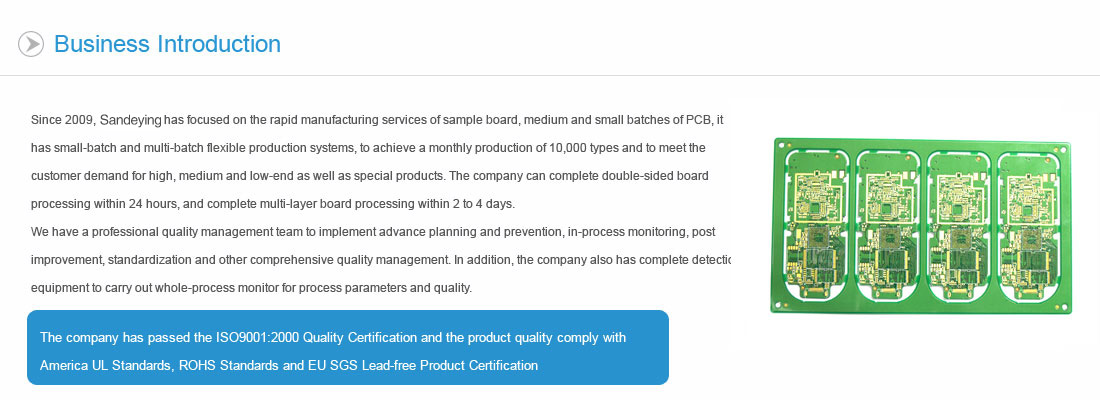Click the blue ISO9001 certification banner

tap(348, 347)
